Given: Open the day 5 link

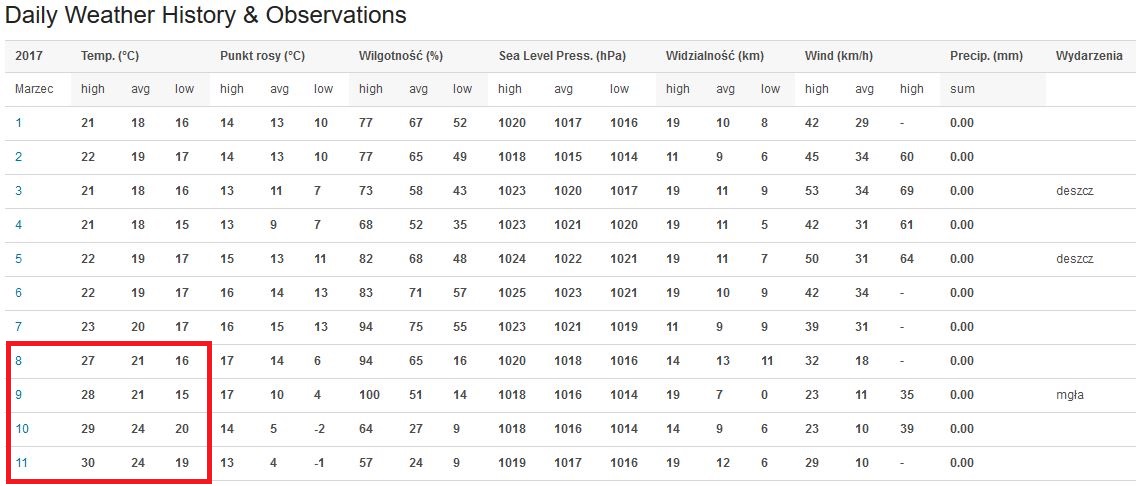Looking at the screenshot, I should [19, 259].
